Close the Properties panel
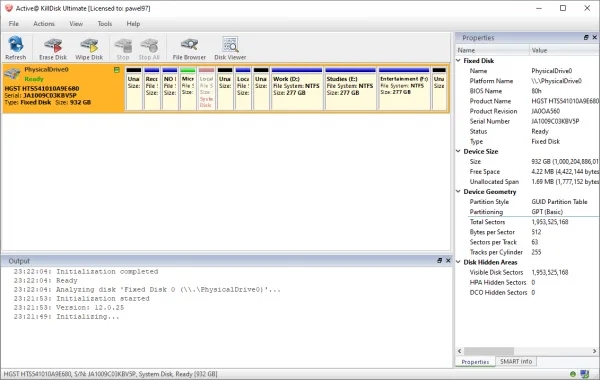The height and width of the screenshot is (380, 600). click(594, 38)
